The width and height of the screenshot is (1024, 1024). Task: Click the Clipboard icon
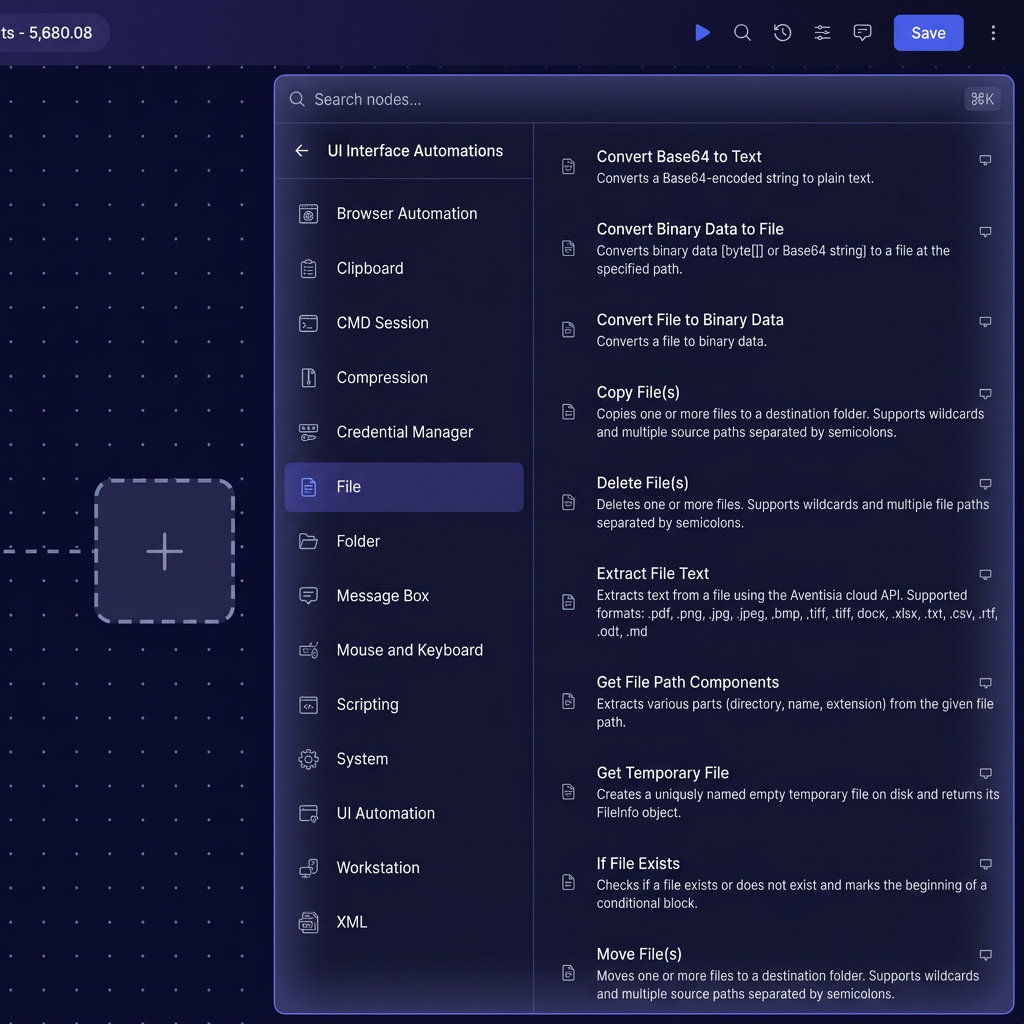click(x=308, y=268)
